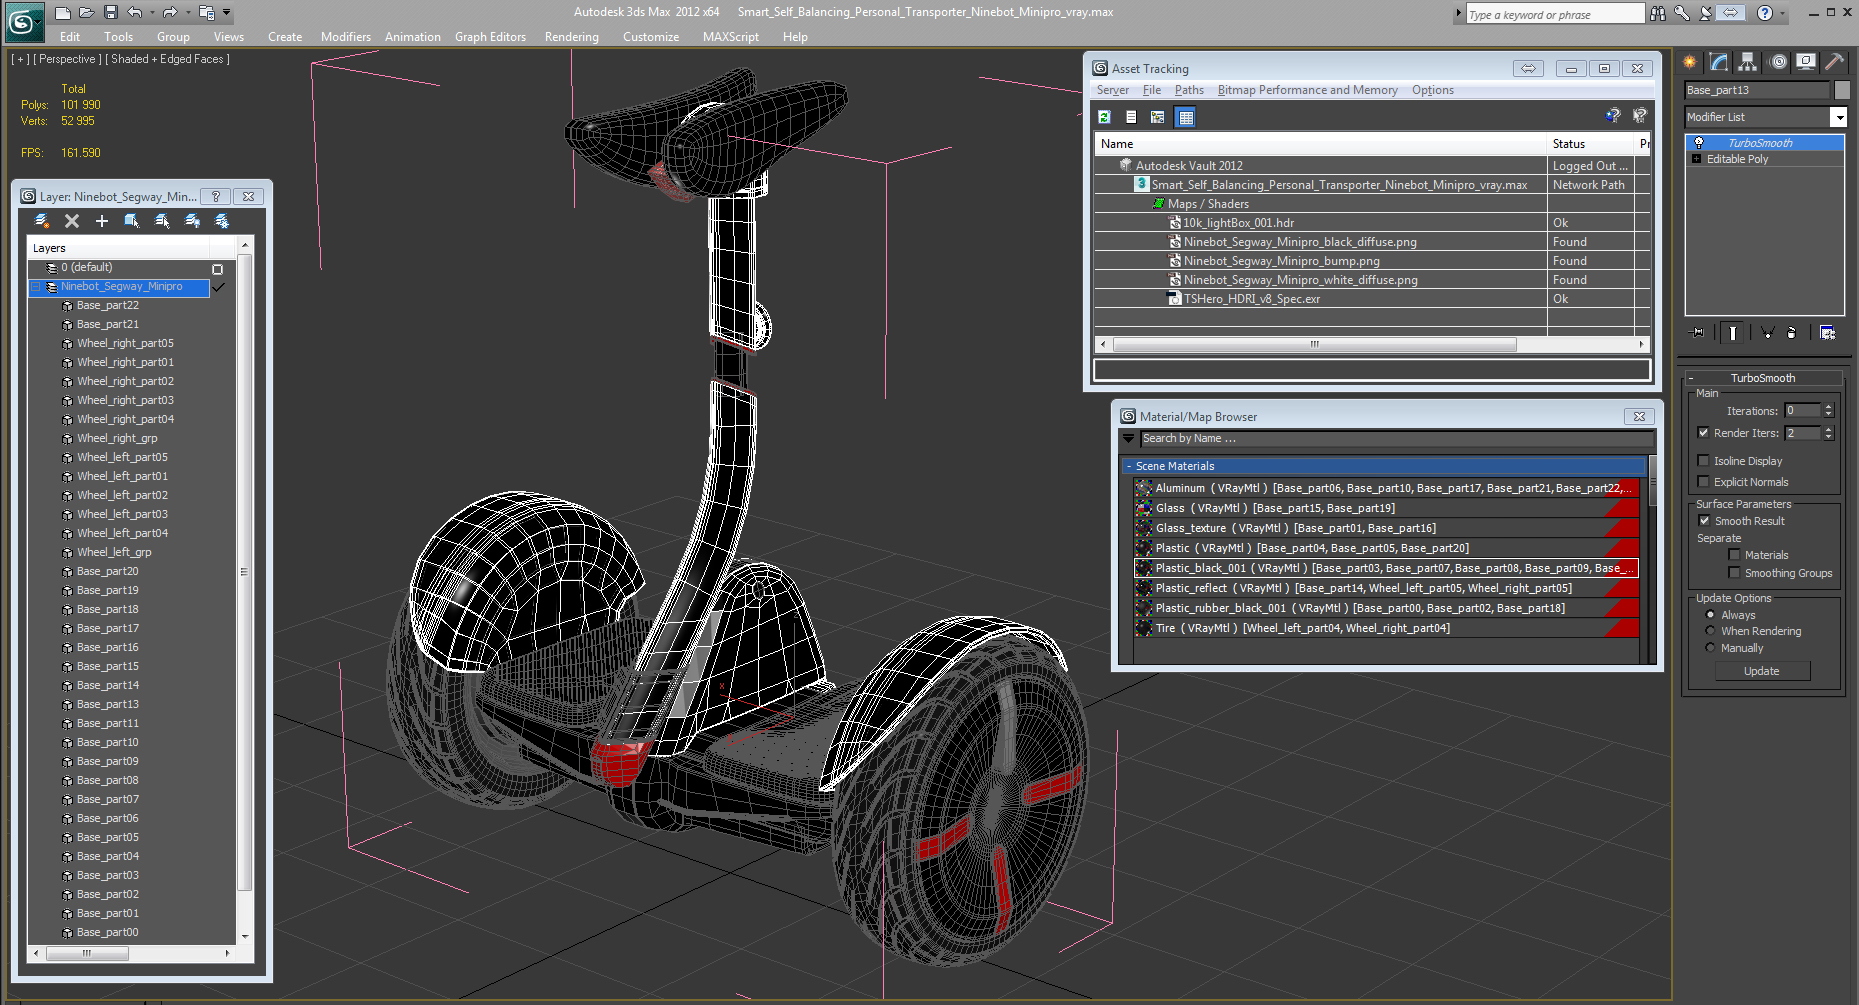Enable Explicit Normals checkbox
This screenshot has height=1005, width=1859.
(1703, 482)
